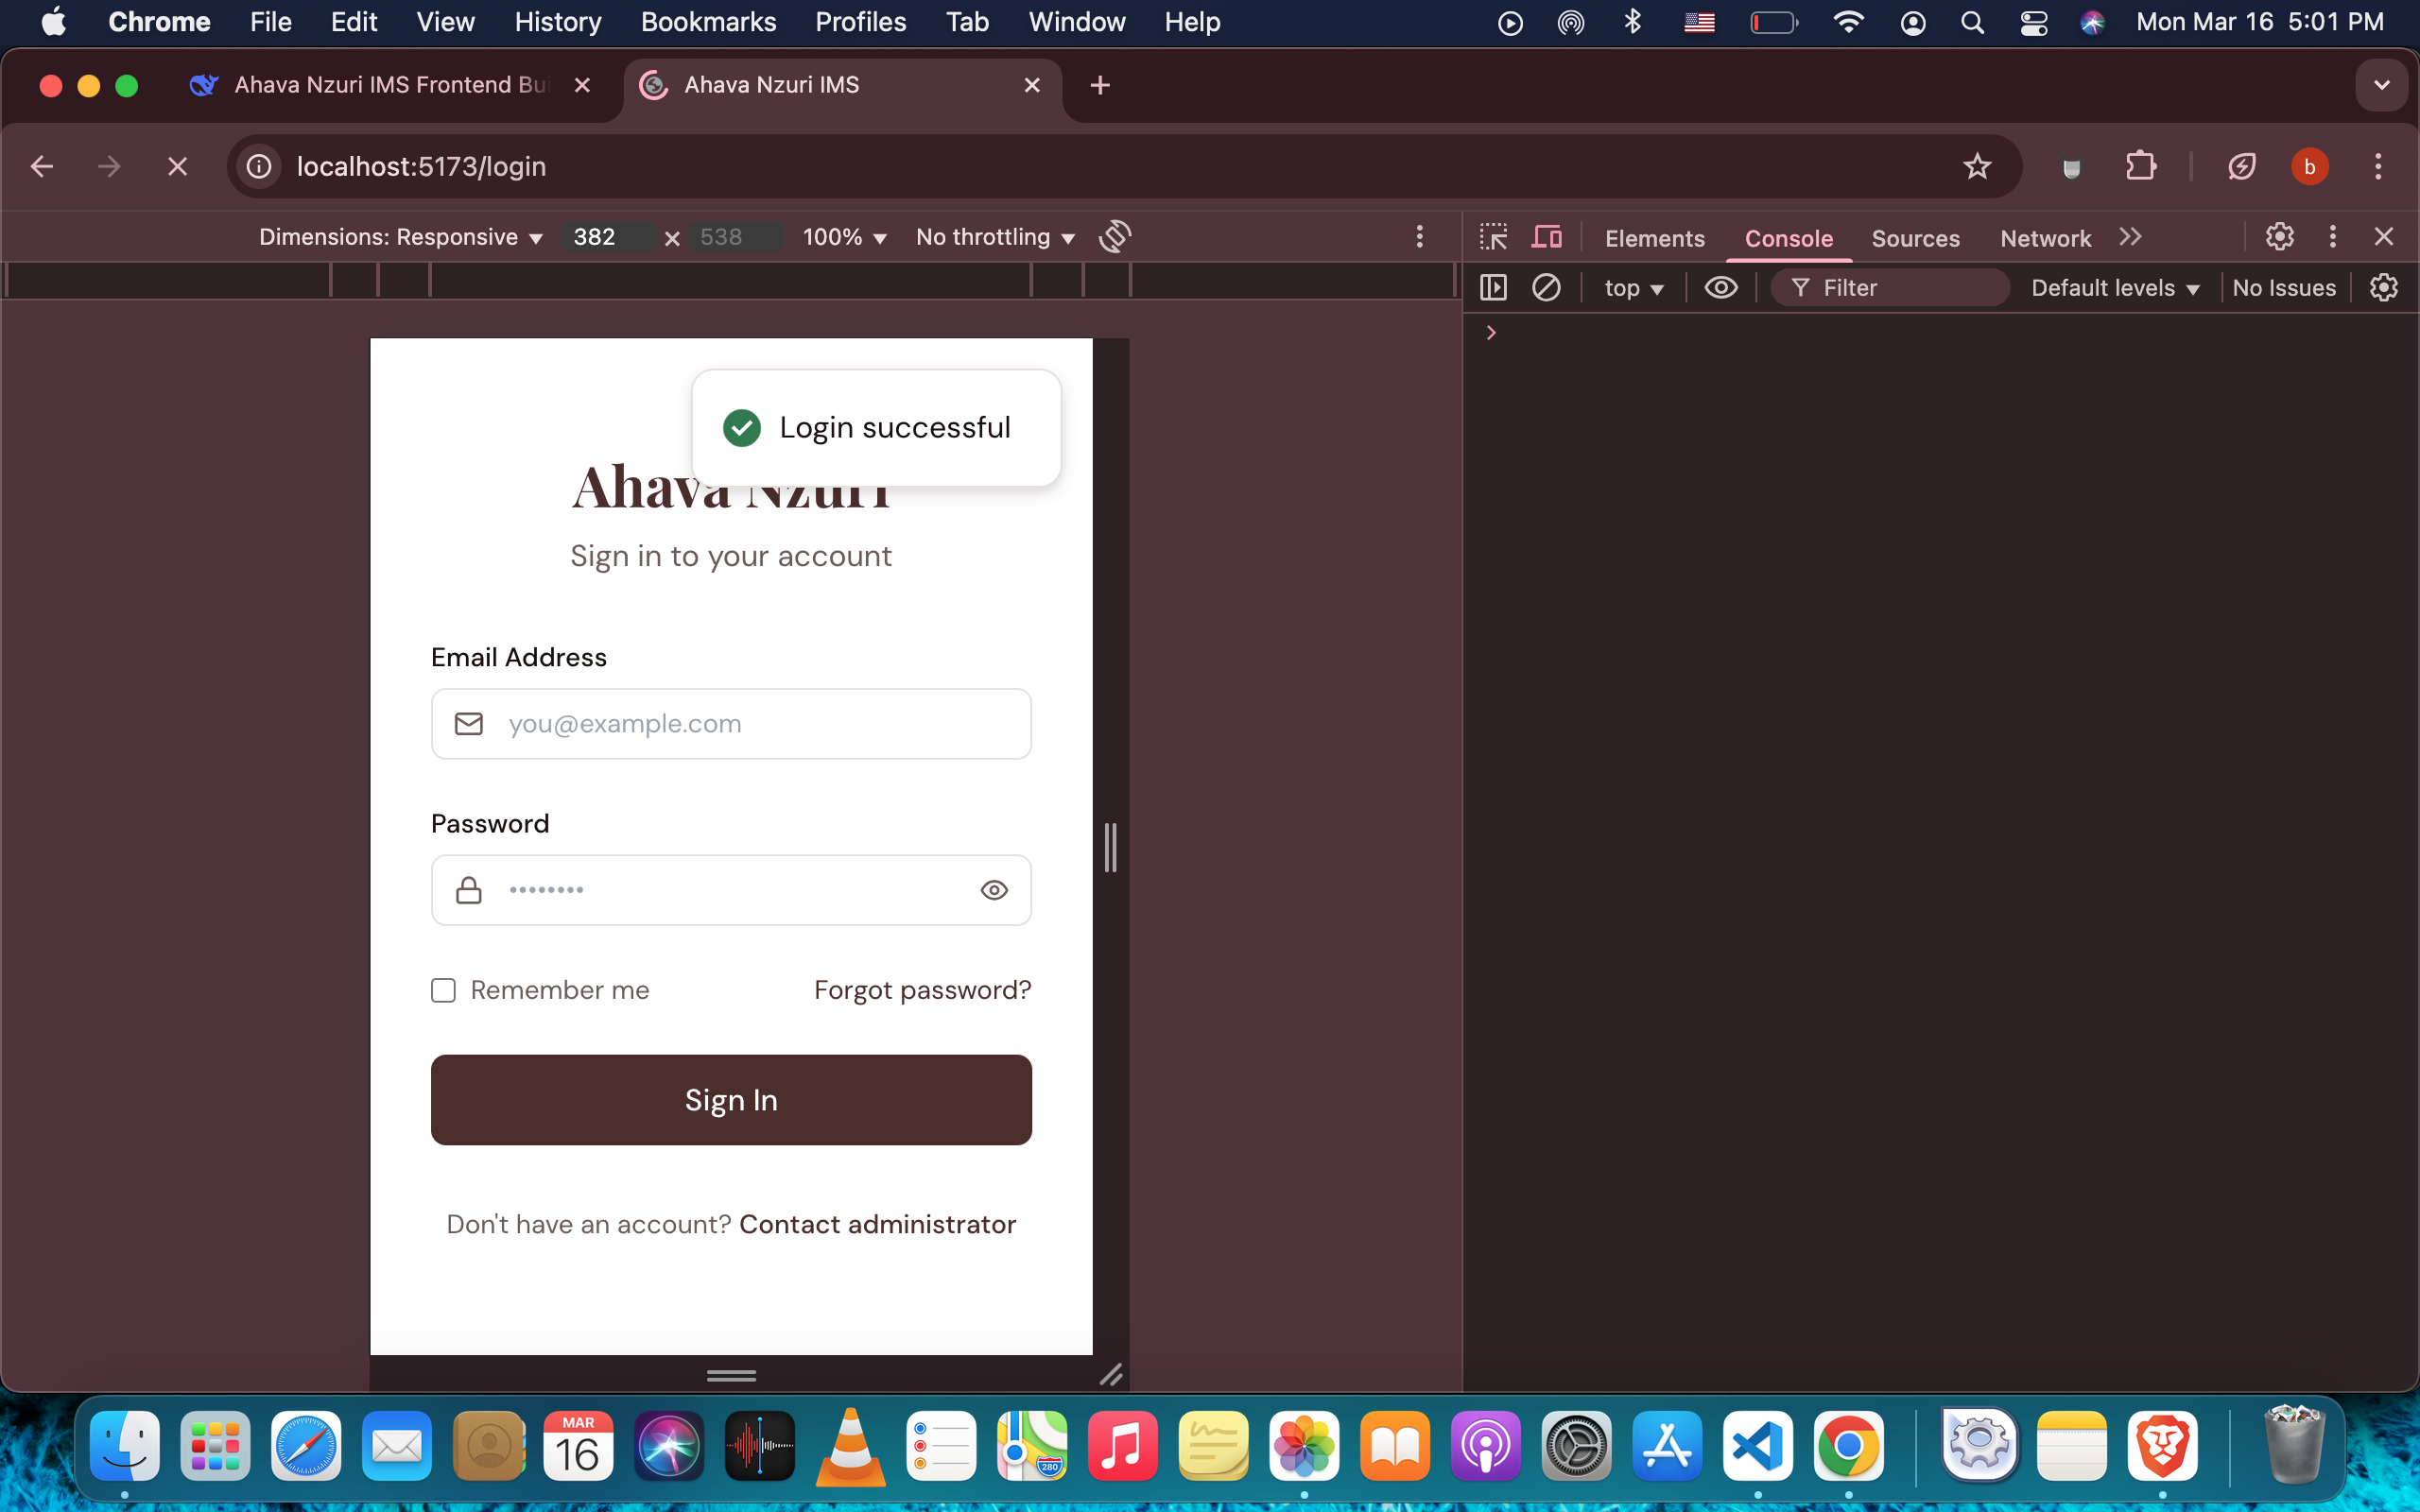Viewport: 2420px width, 1512px height.
Task: Switch to the Network tab
Action: tap(2044, 238)
